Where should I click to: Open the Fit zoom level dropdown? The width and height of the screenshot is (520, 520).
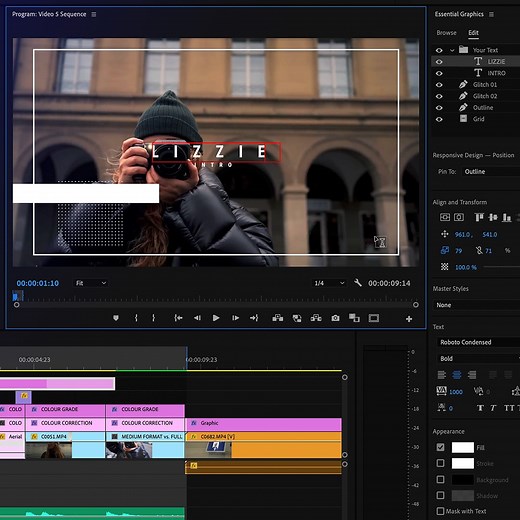pos(91,283)
